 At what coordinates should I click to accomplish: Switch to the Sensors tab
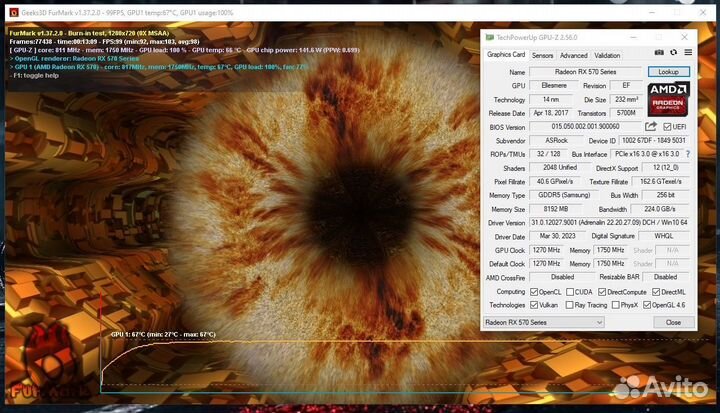542,55
